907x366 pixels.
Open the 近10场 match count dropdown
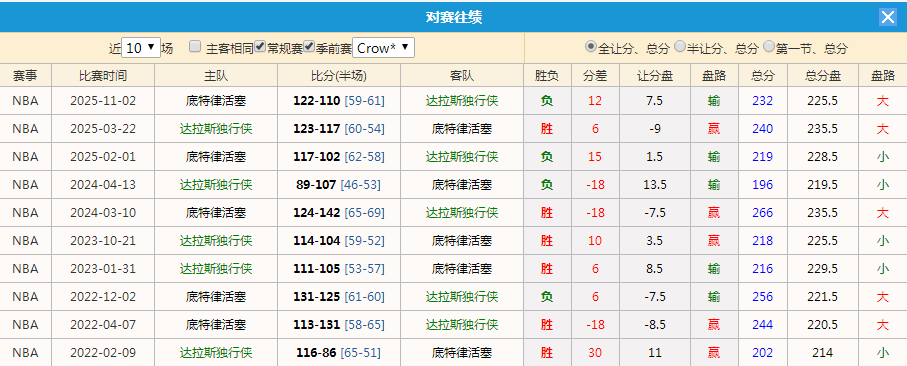(x=141, y=48)
